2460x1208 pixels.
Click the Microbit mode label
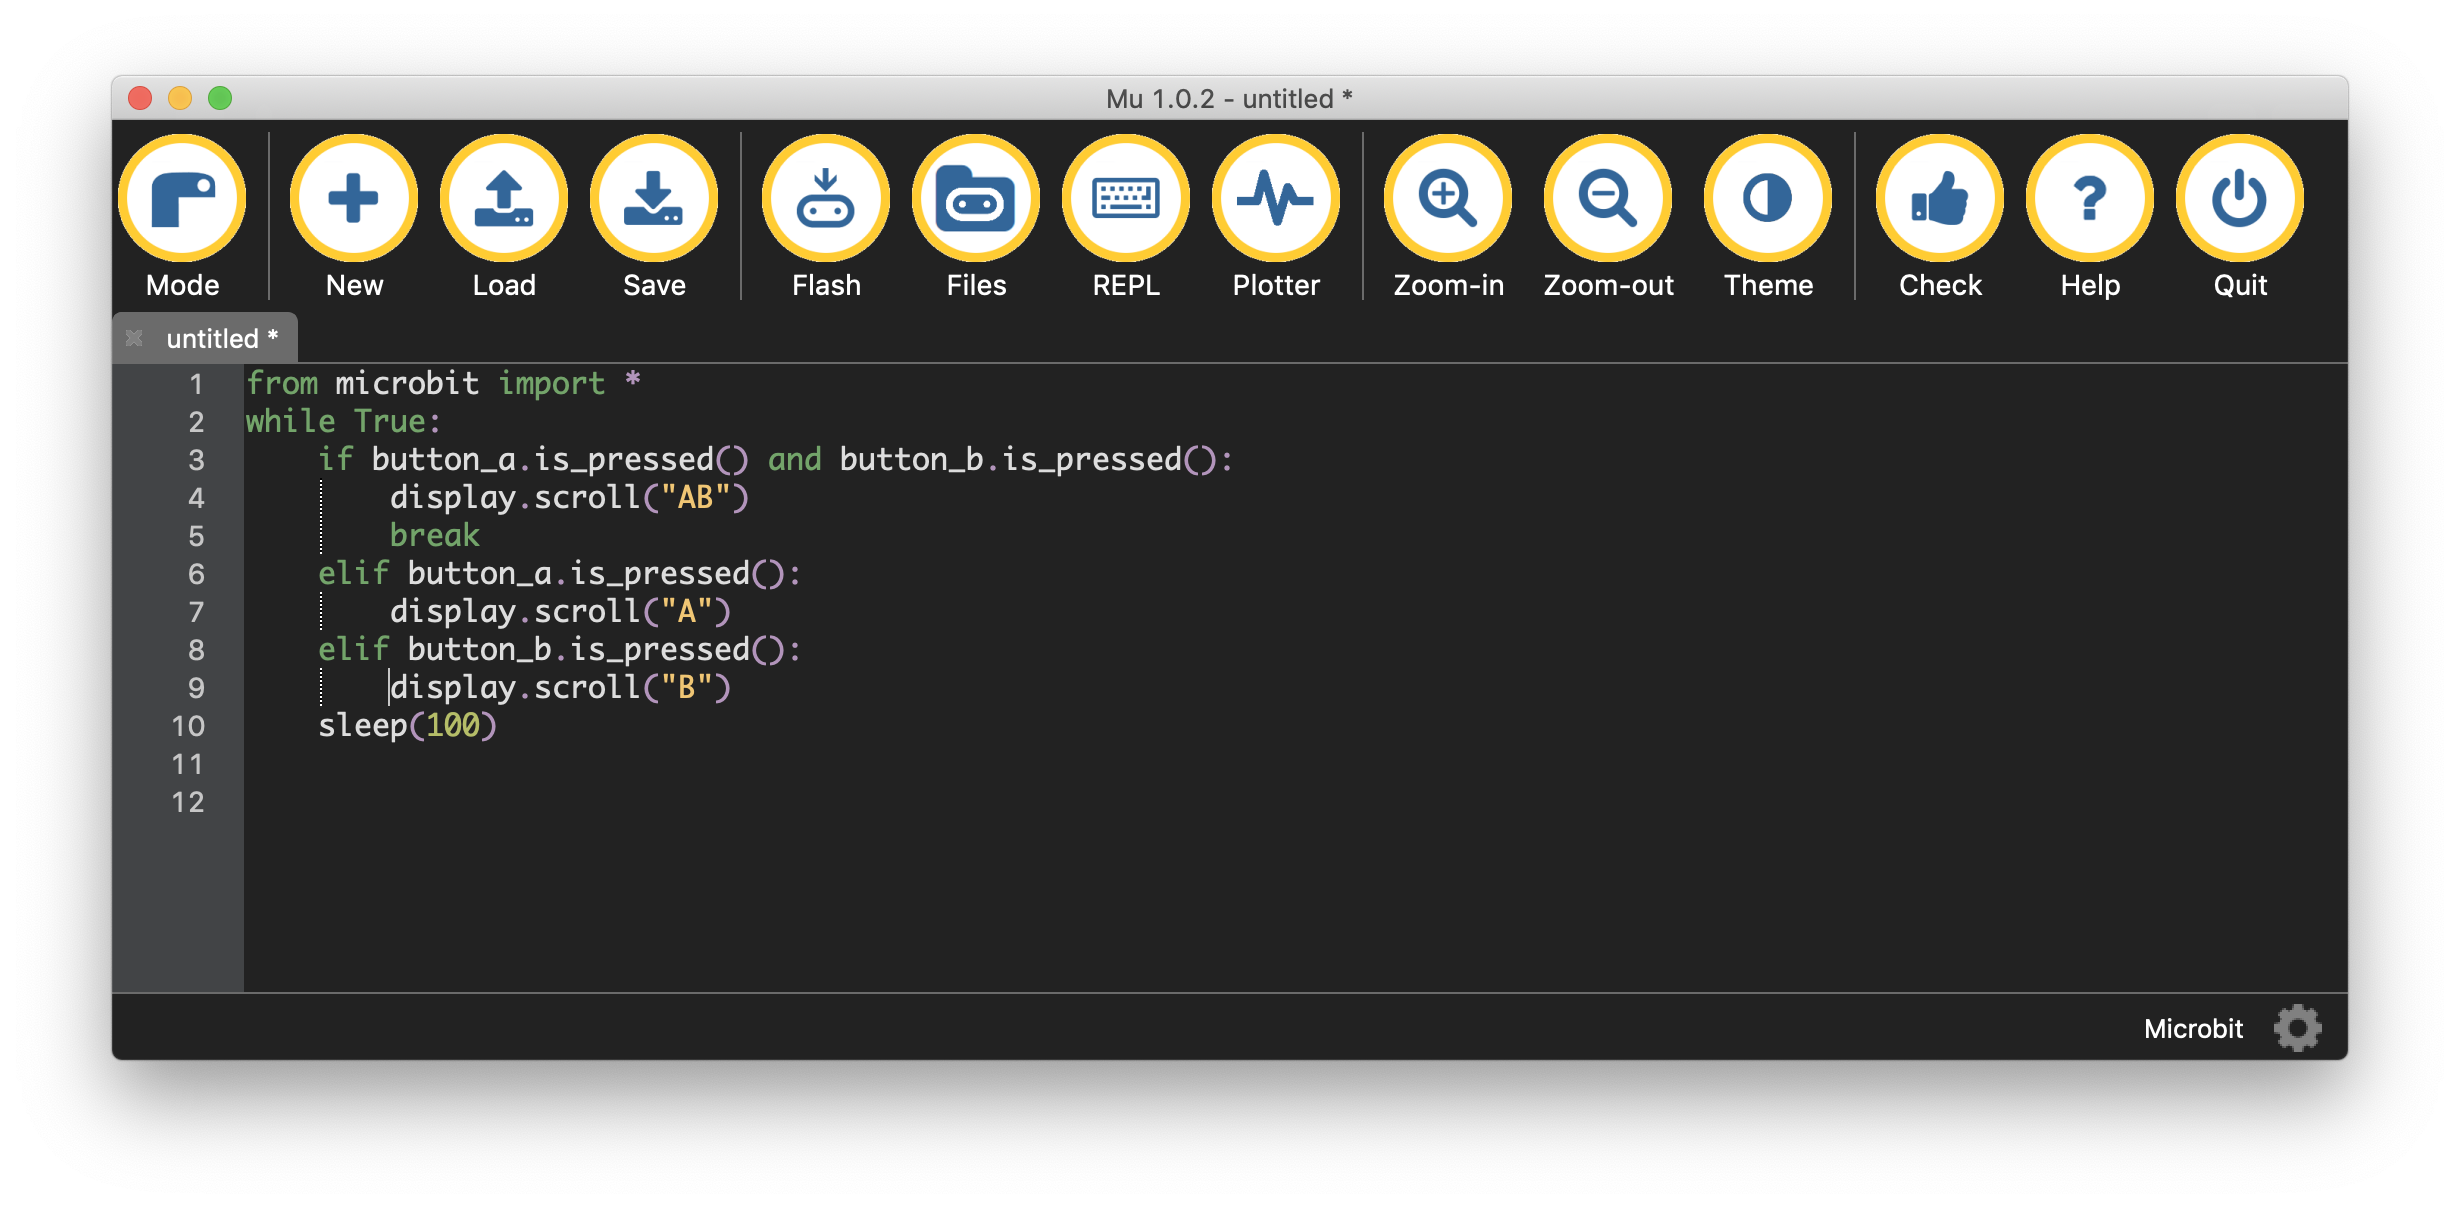point(2193,1029)
